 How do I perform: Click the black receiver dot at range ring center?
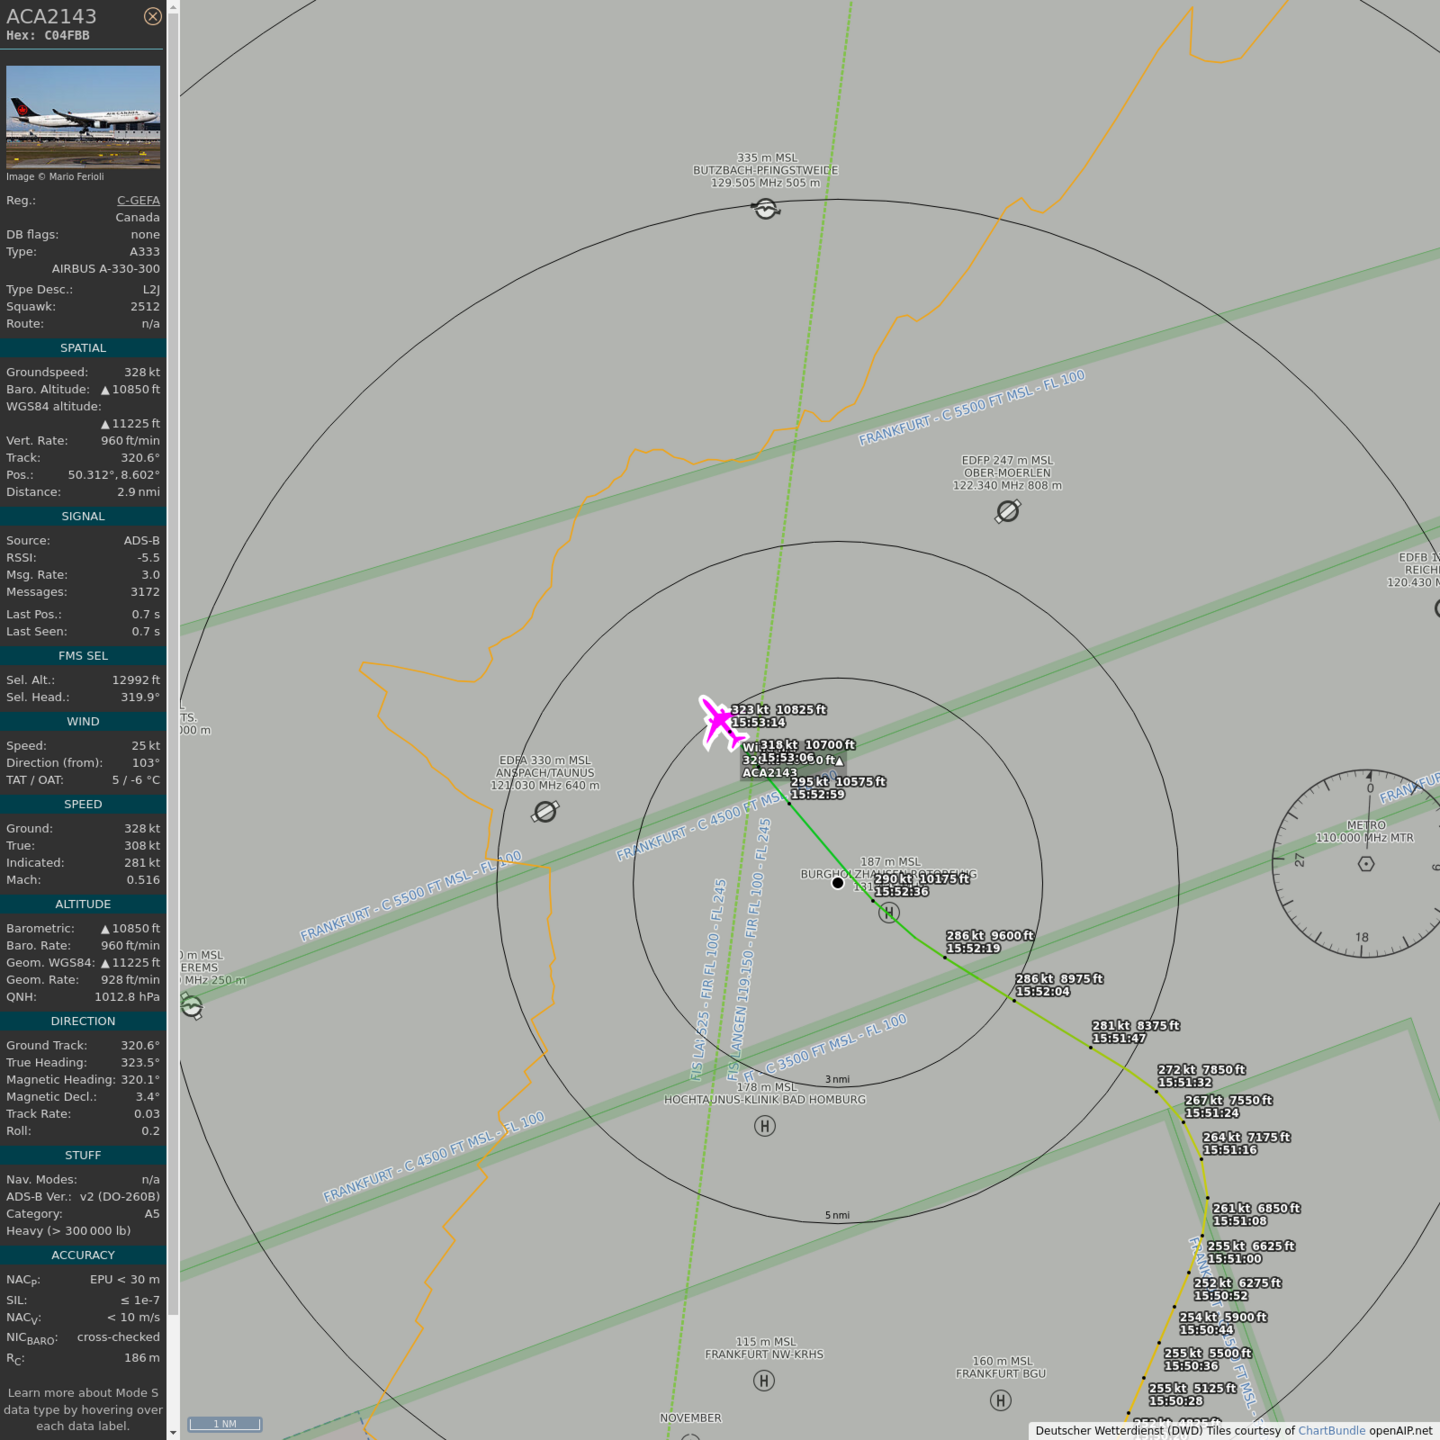tap(838, 883)
